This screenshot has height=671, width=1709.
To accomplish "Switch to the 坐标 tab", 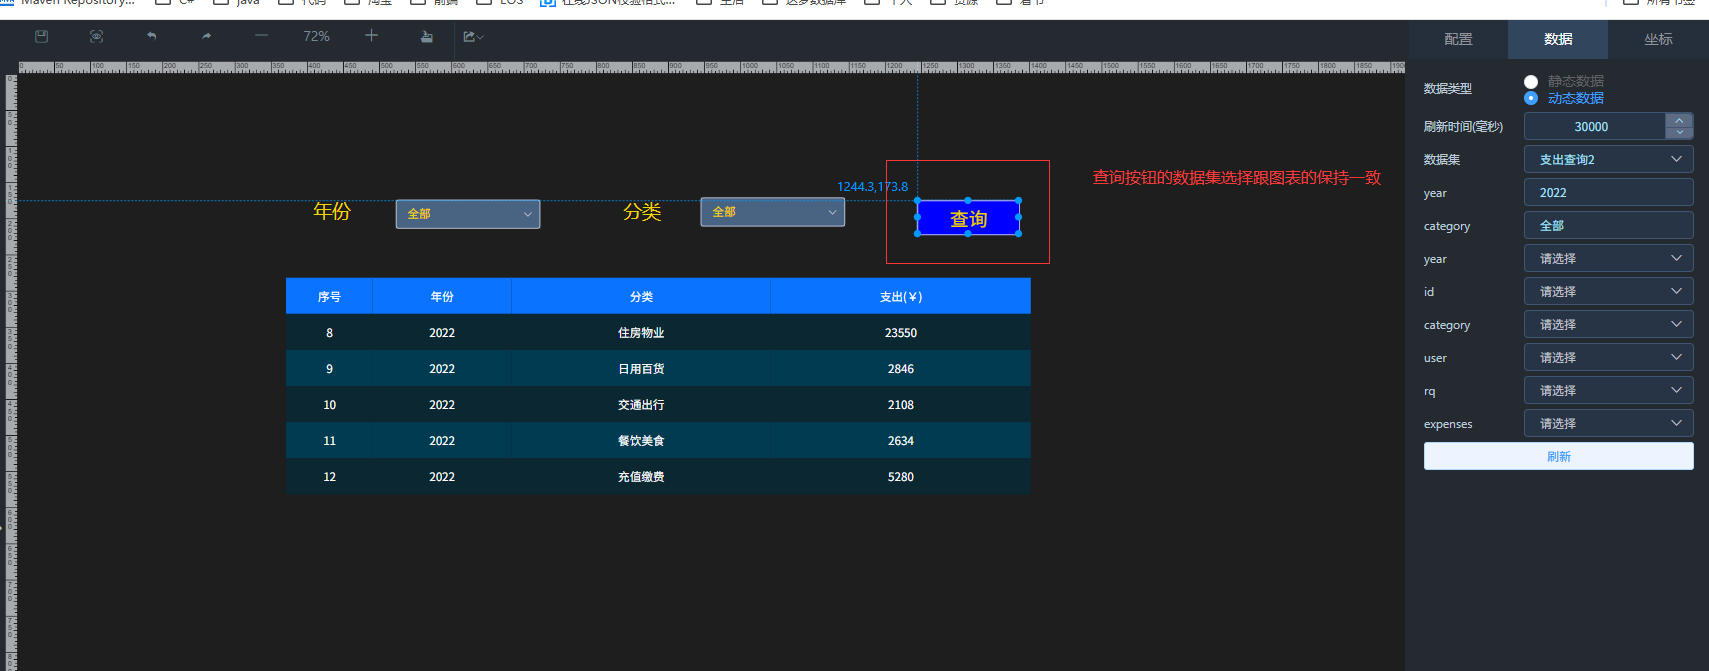I will (1658, 39).
